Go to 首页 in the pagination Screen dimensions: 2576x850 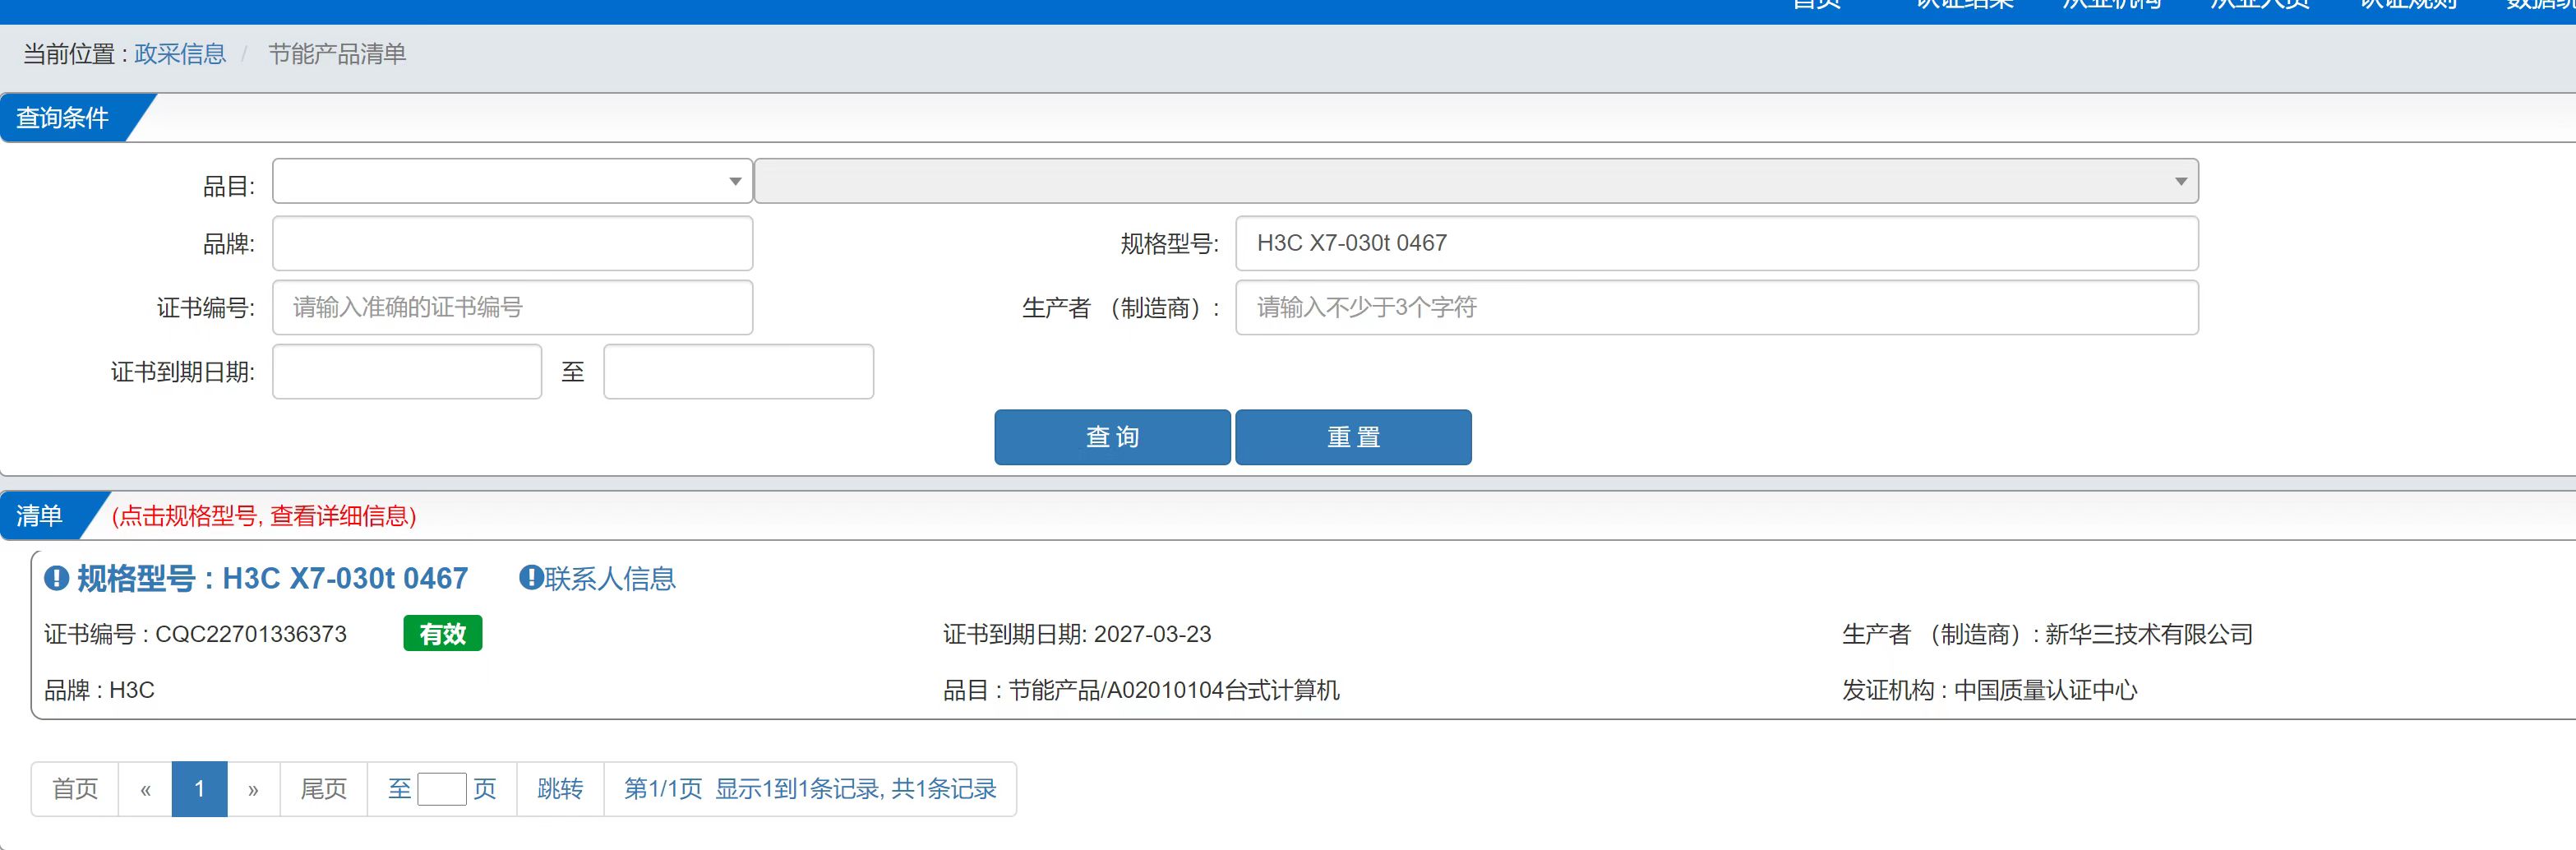click(x=75, y=789)
